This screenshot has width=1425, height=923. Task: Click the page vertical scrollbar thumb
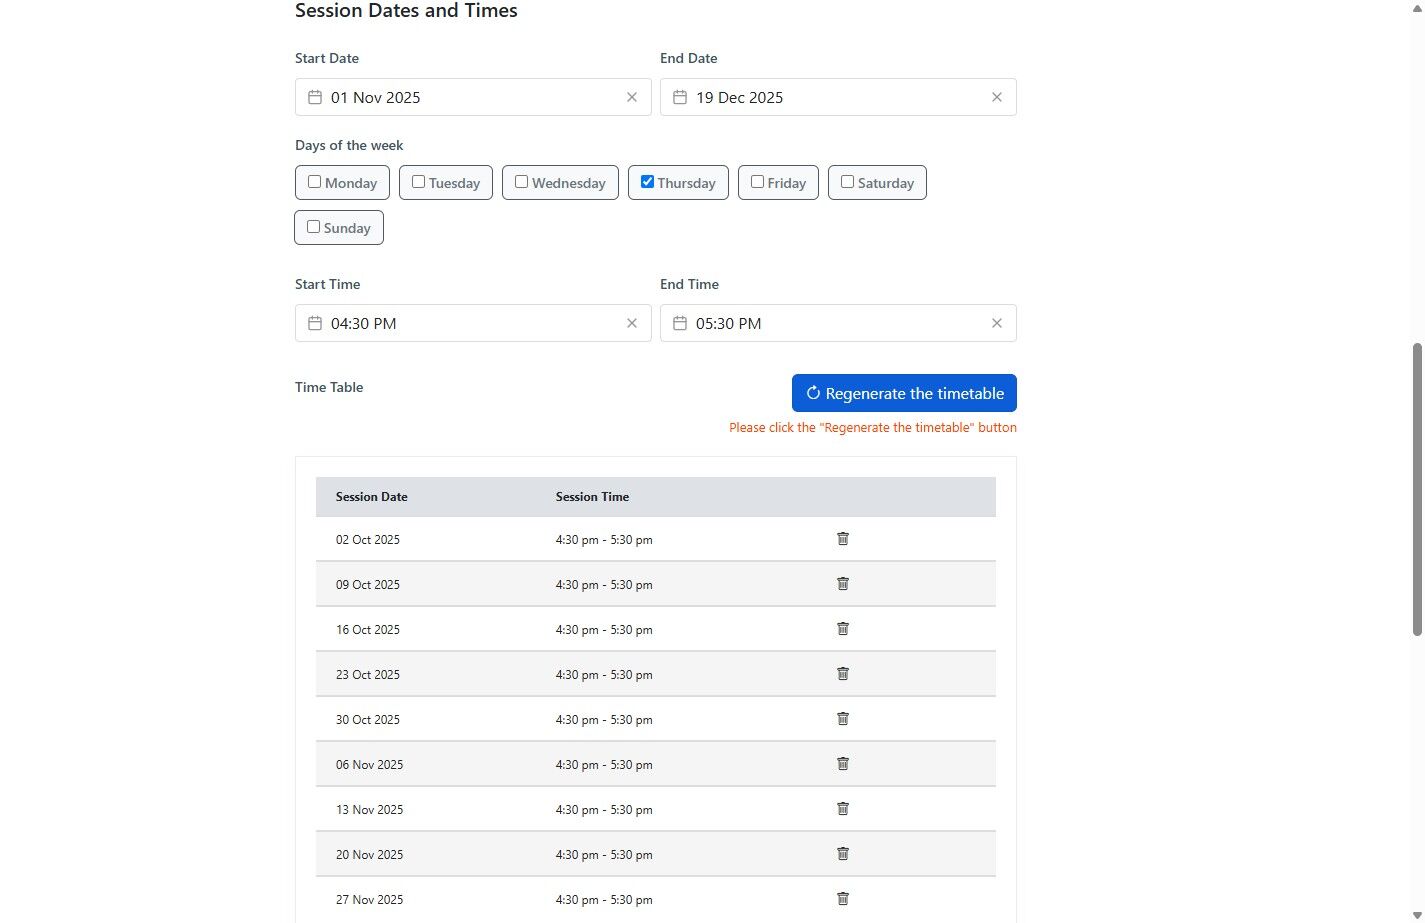[1416, 490]
